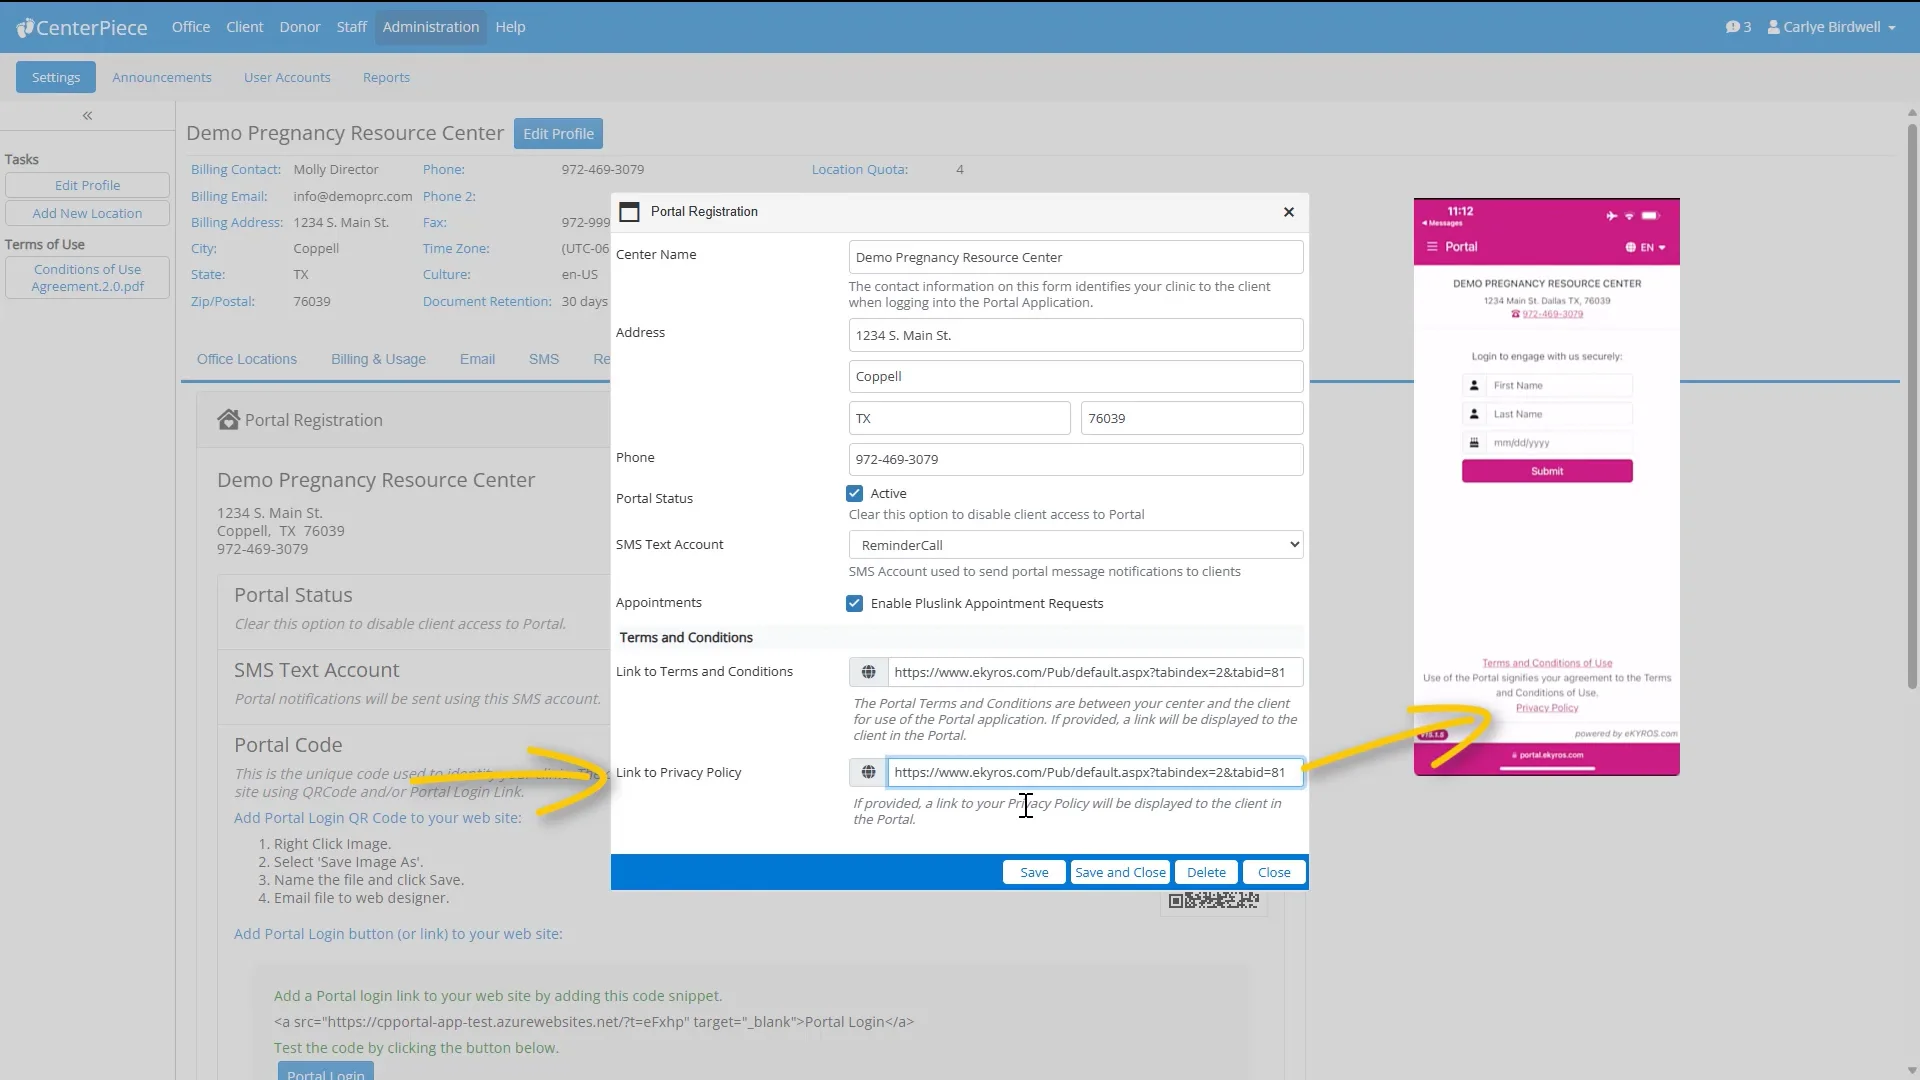Click the calendar icon in the dialog title bar
Screen dimensions: 1920x1080
[629, 212]
